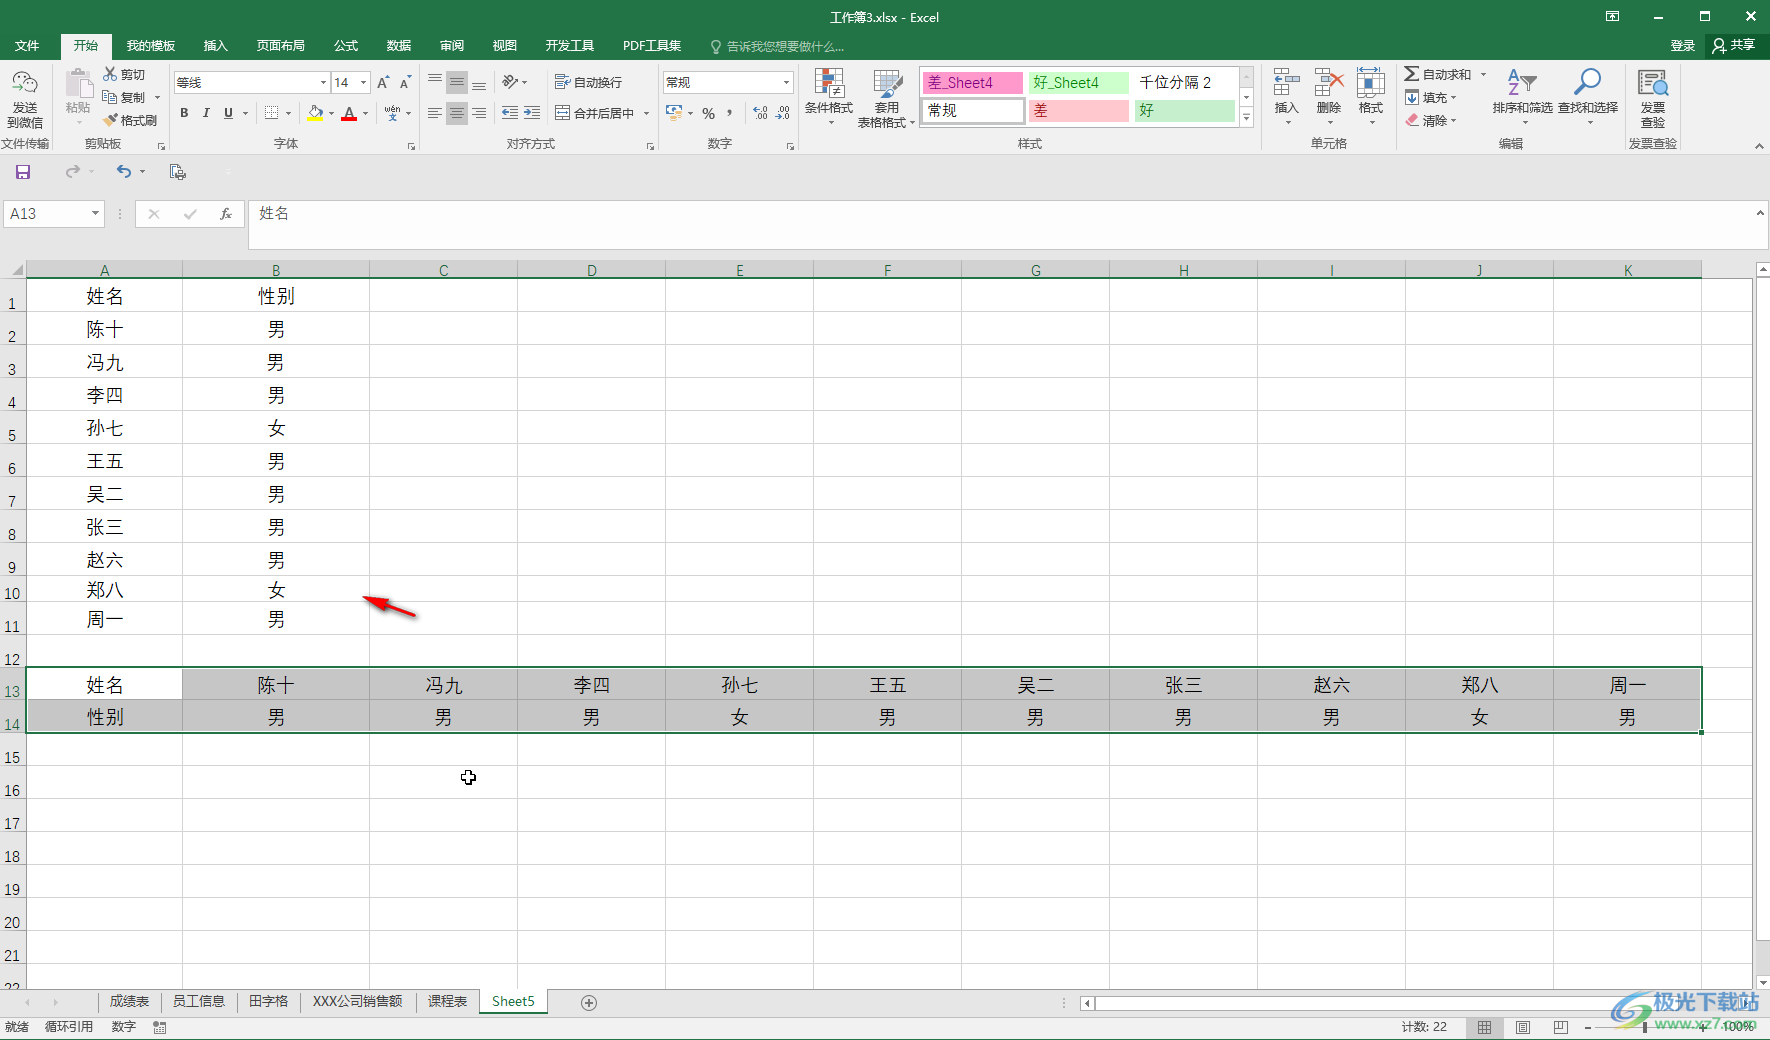The image size is (1770, 1040).
Task: Save the workbook with the purple disk icon
Action: pos(23,172)
